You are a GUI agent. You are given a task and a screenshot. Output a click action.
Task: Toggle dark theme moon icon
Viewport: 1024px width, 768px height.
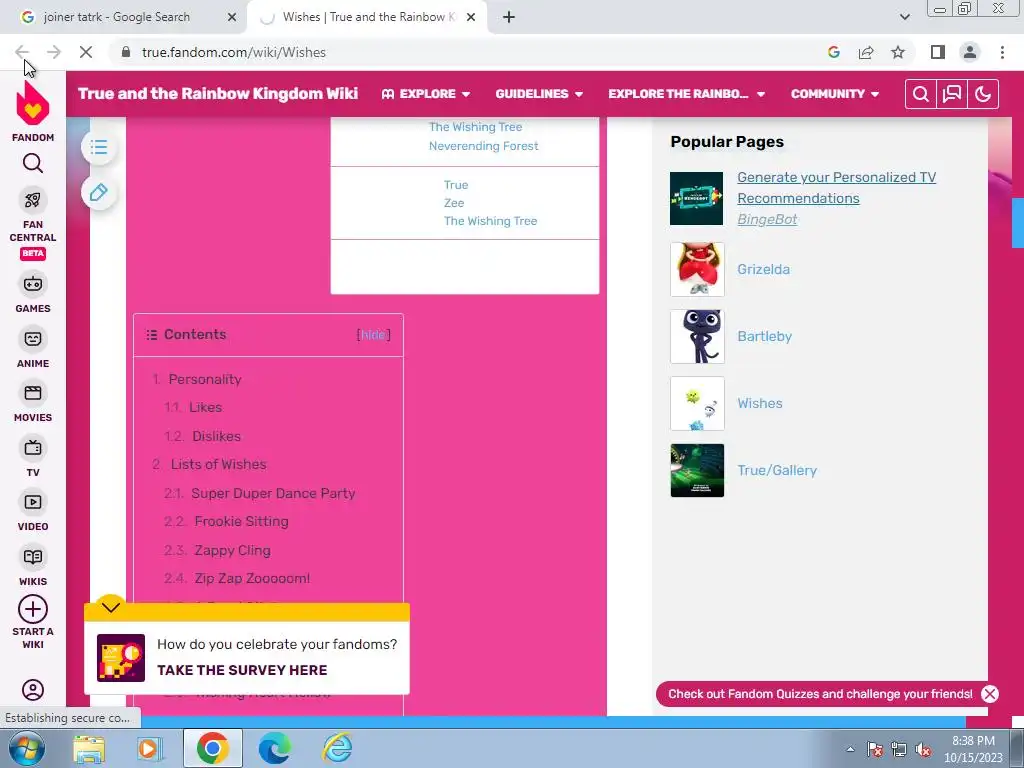[983, 94]
